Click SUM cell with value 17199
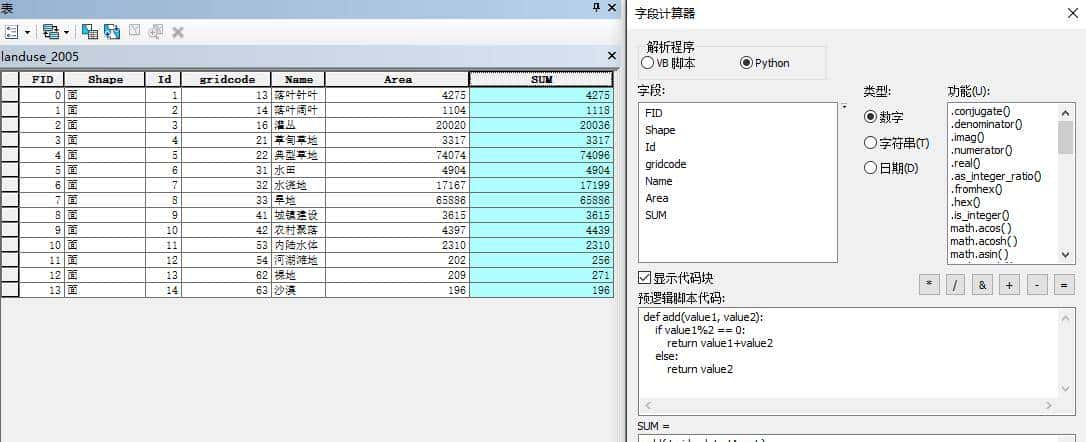Image resolution: width=1086 pixels, height=442 pixels. [x=541, y=185]
